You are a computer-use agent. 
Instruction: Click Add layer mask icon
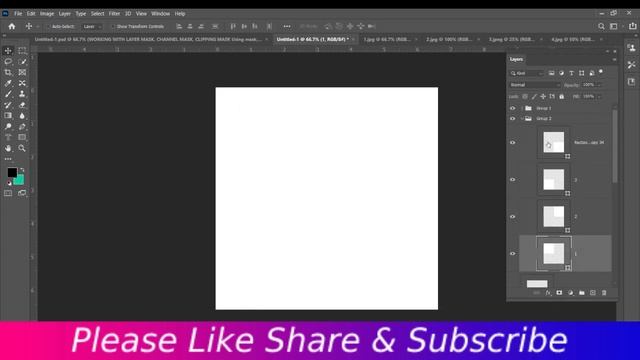pos(559,293)
